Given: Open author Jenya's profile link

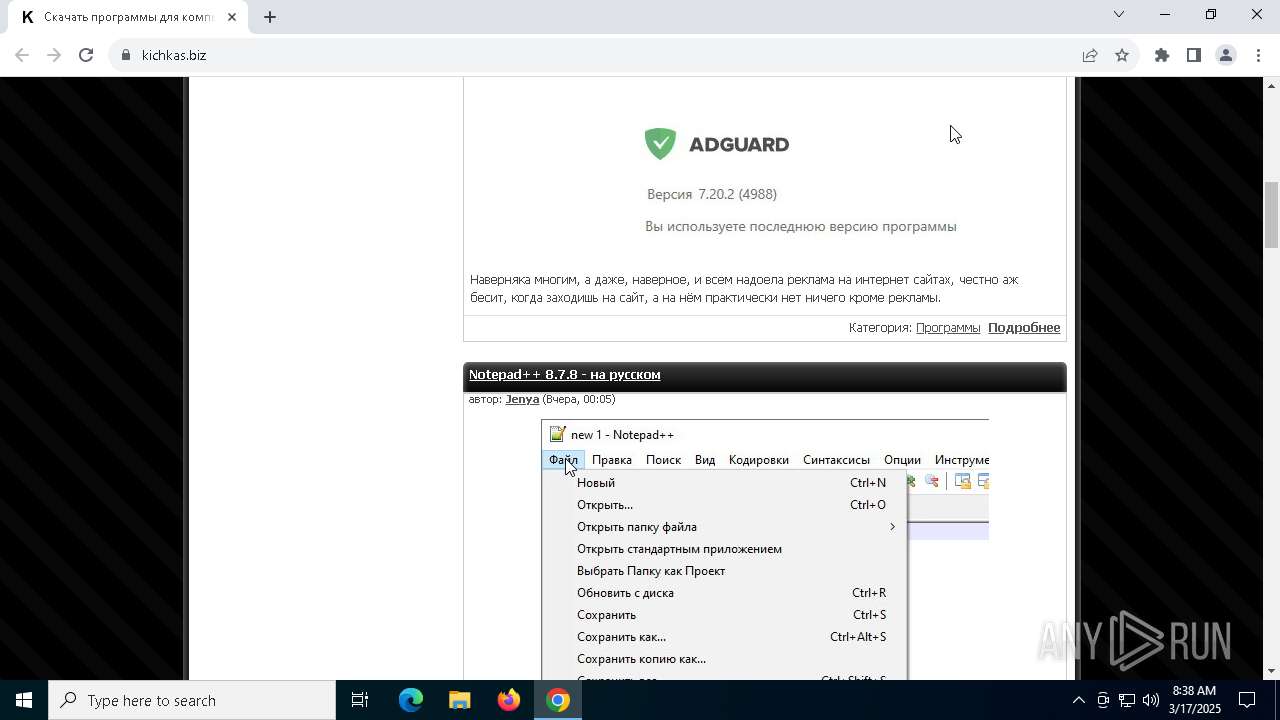Looking at the screenshot, I should click(522, 399).
